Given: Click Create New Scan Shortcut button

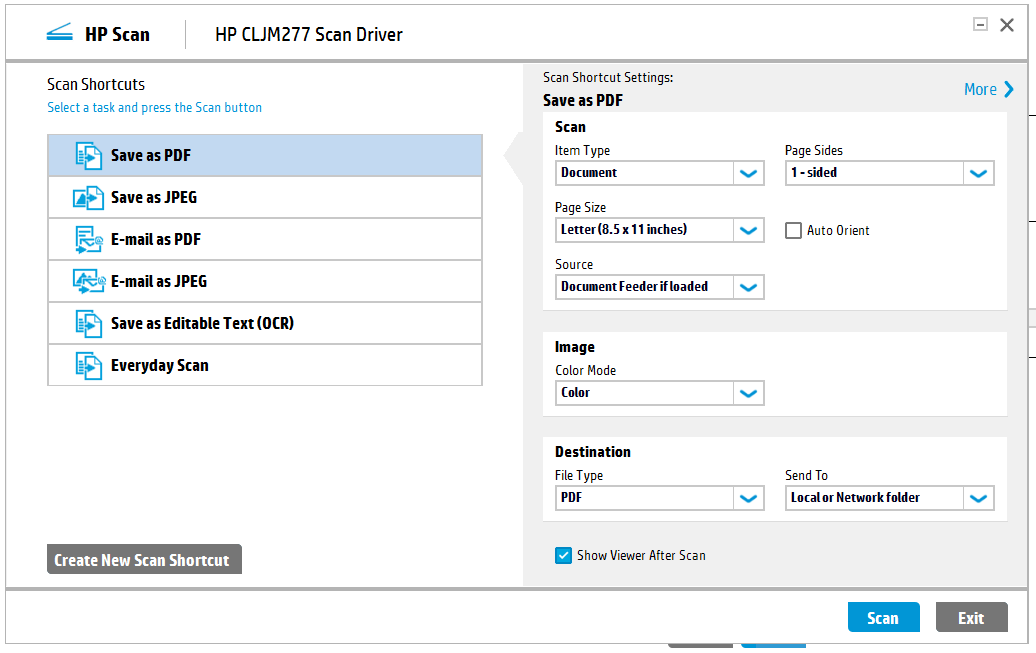Looking at the screenshot, I should pos(144,560).
